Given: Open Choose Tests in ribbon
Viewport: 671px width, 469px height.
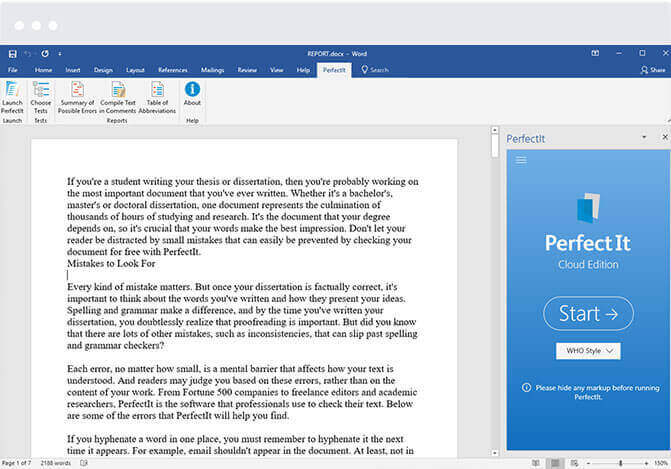Looking at the screenshot, I should (41, 98).
